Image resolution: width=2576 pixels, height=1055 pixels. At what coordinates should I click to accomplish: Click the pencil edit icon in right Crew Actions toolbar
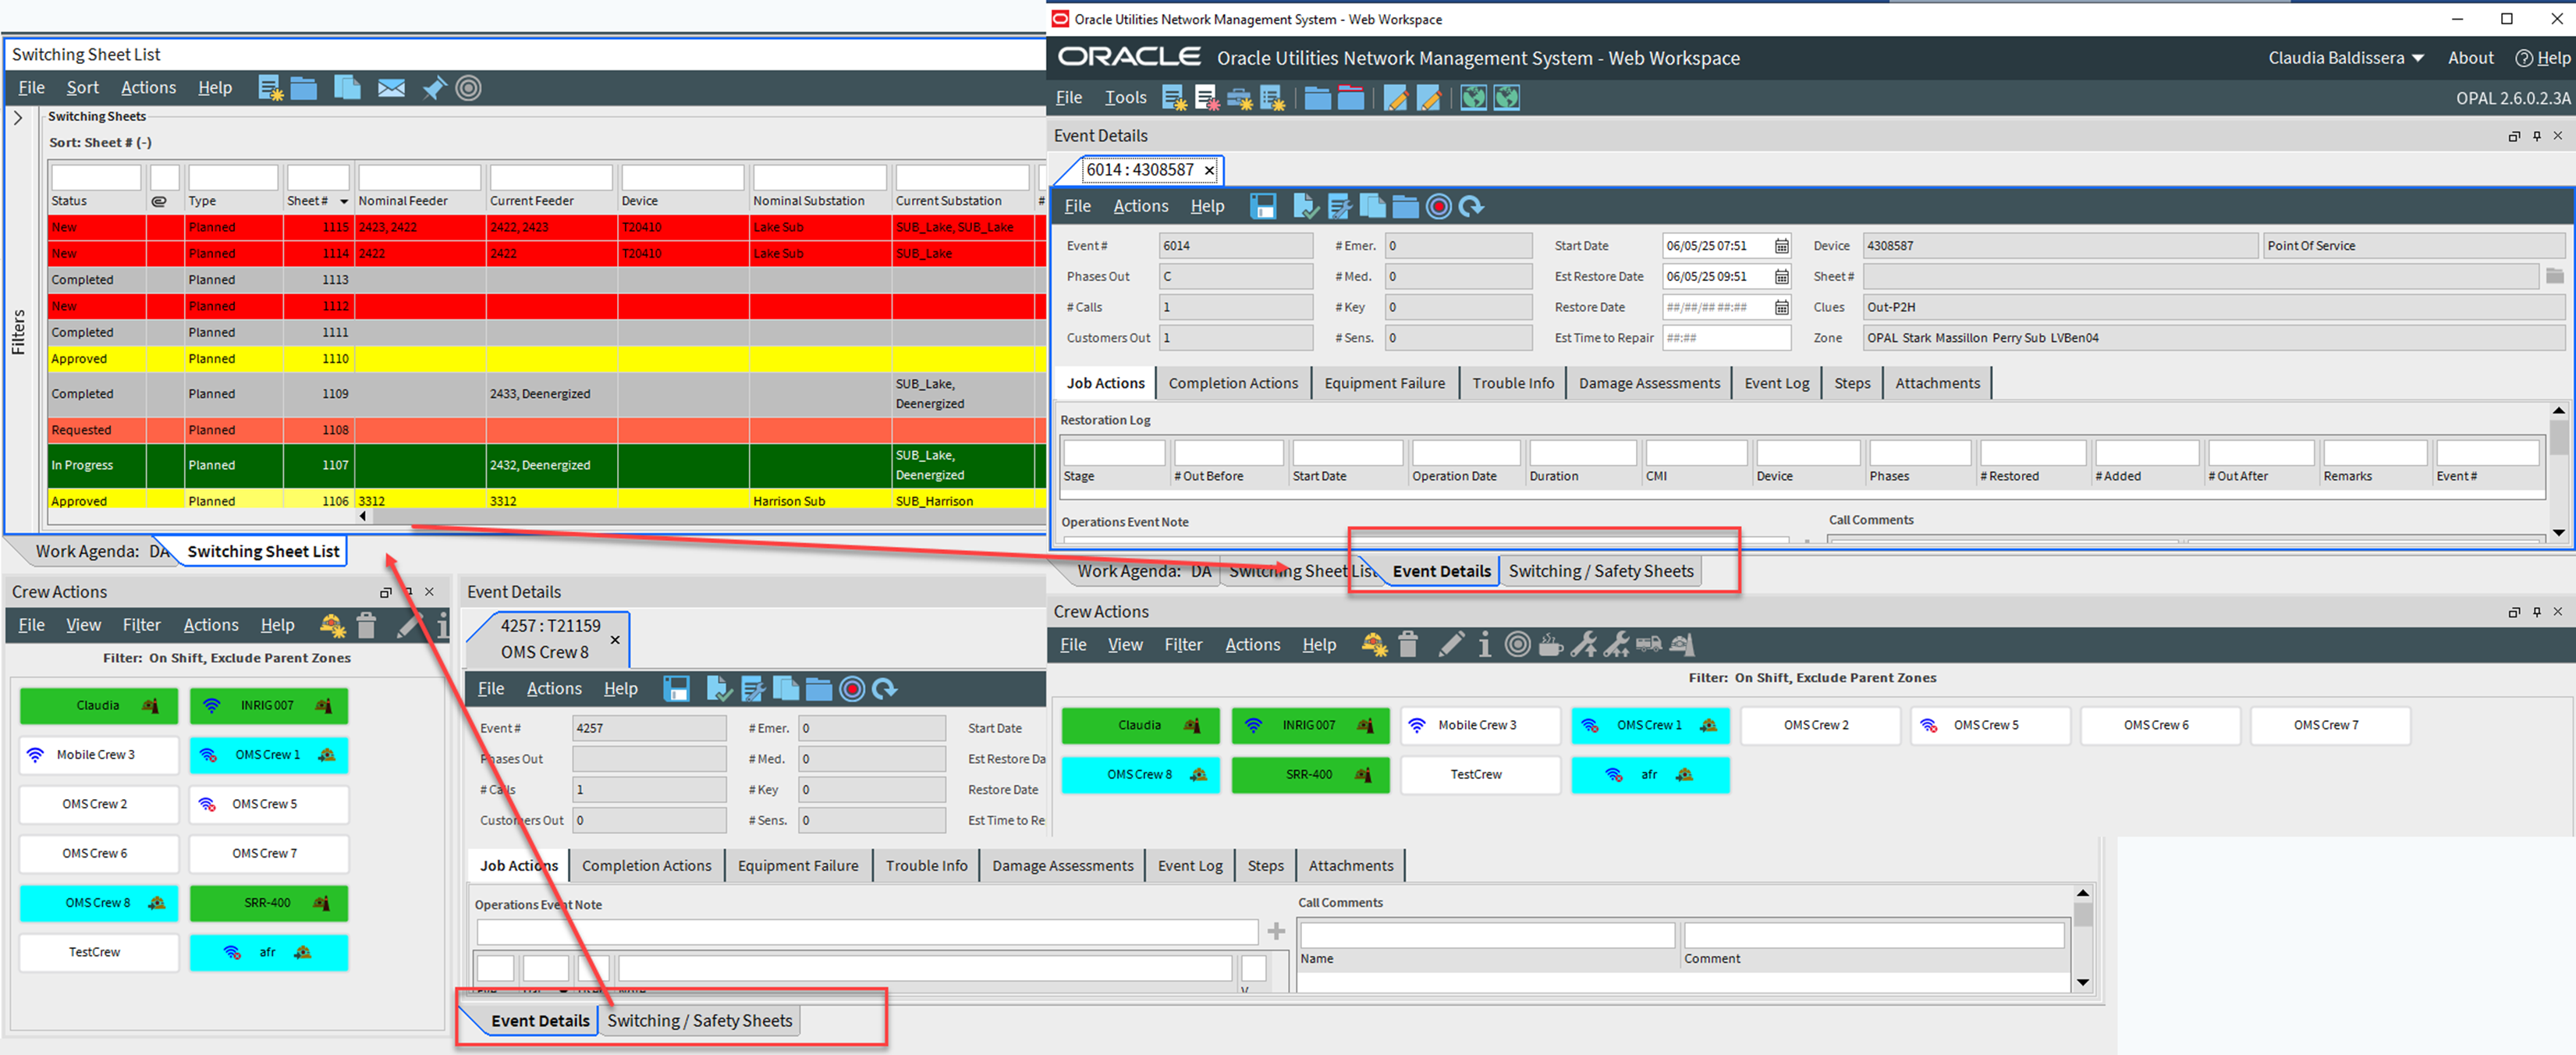coord(1451,645)
